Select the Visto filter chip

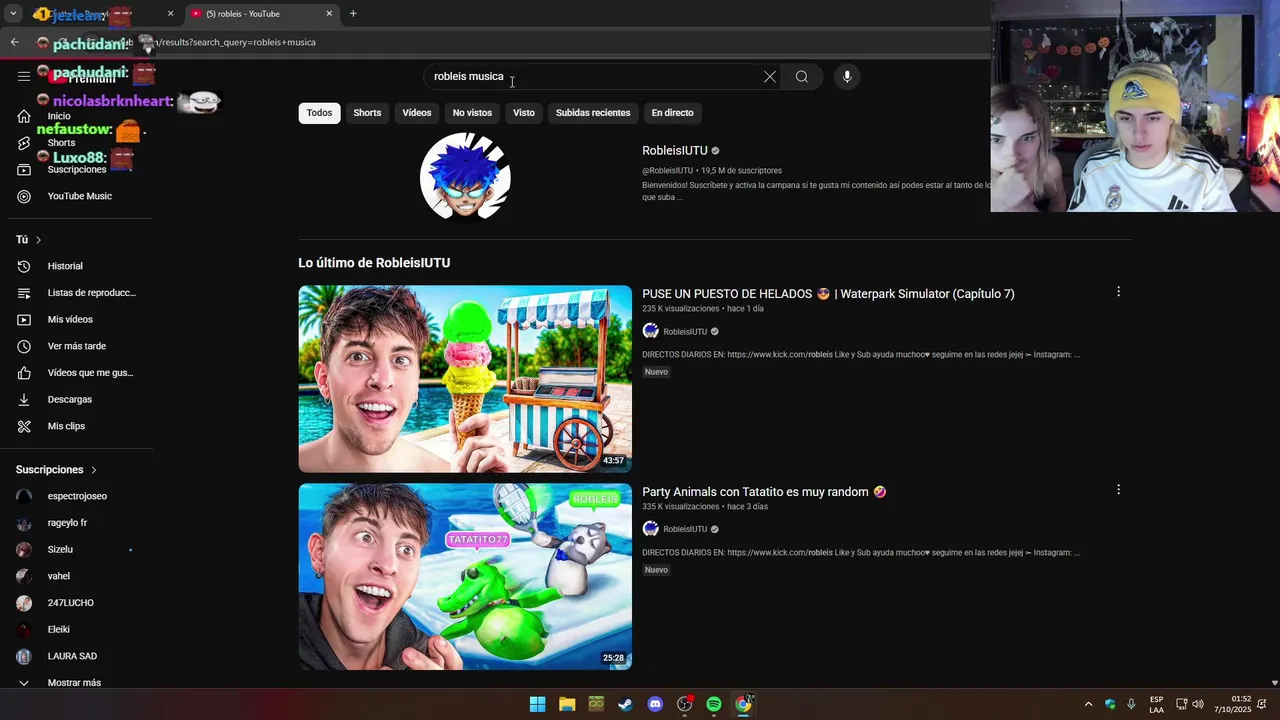tap(524, 113)
